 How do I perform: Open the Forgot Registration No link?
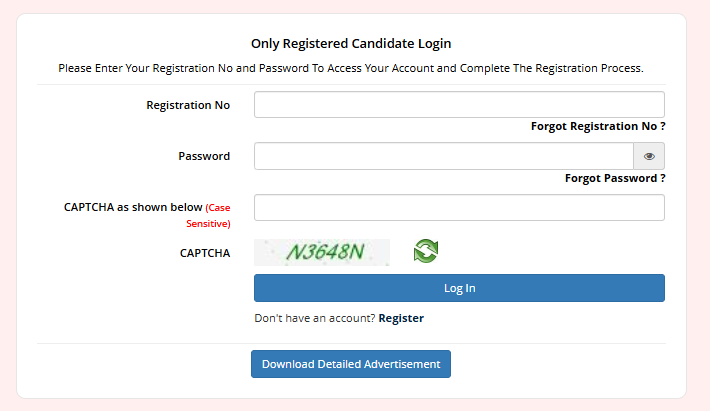[x=598, y=127]
